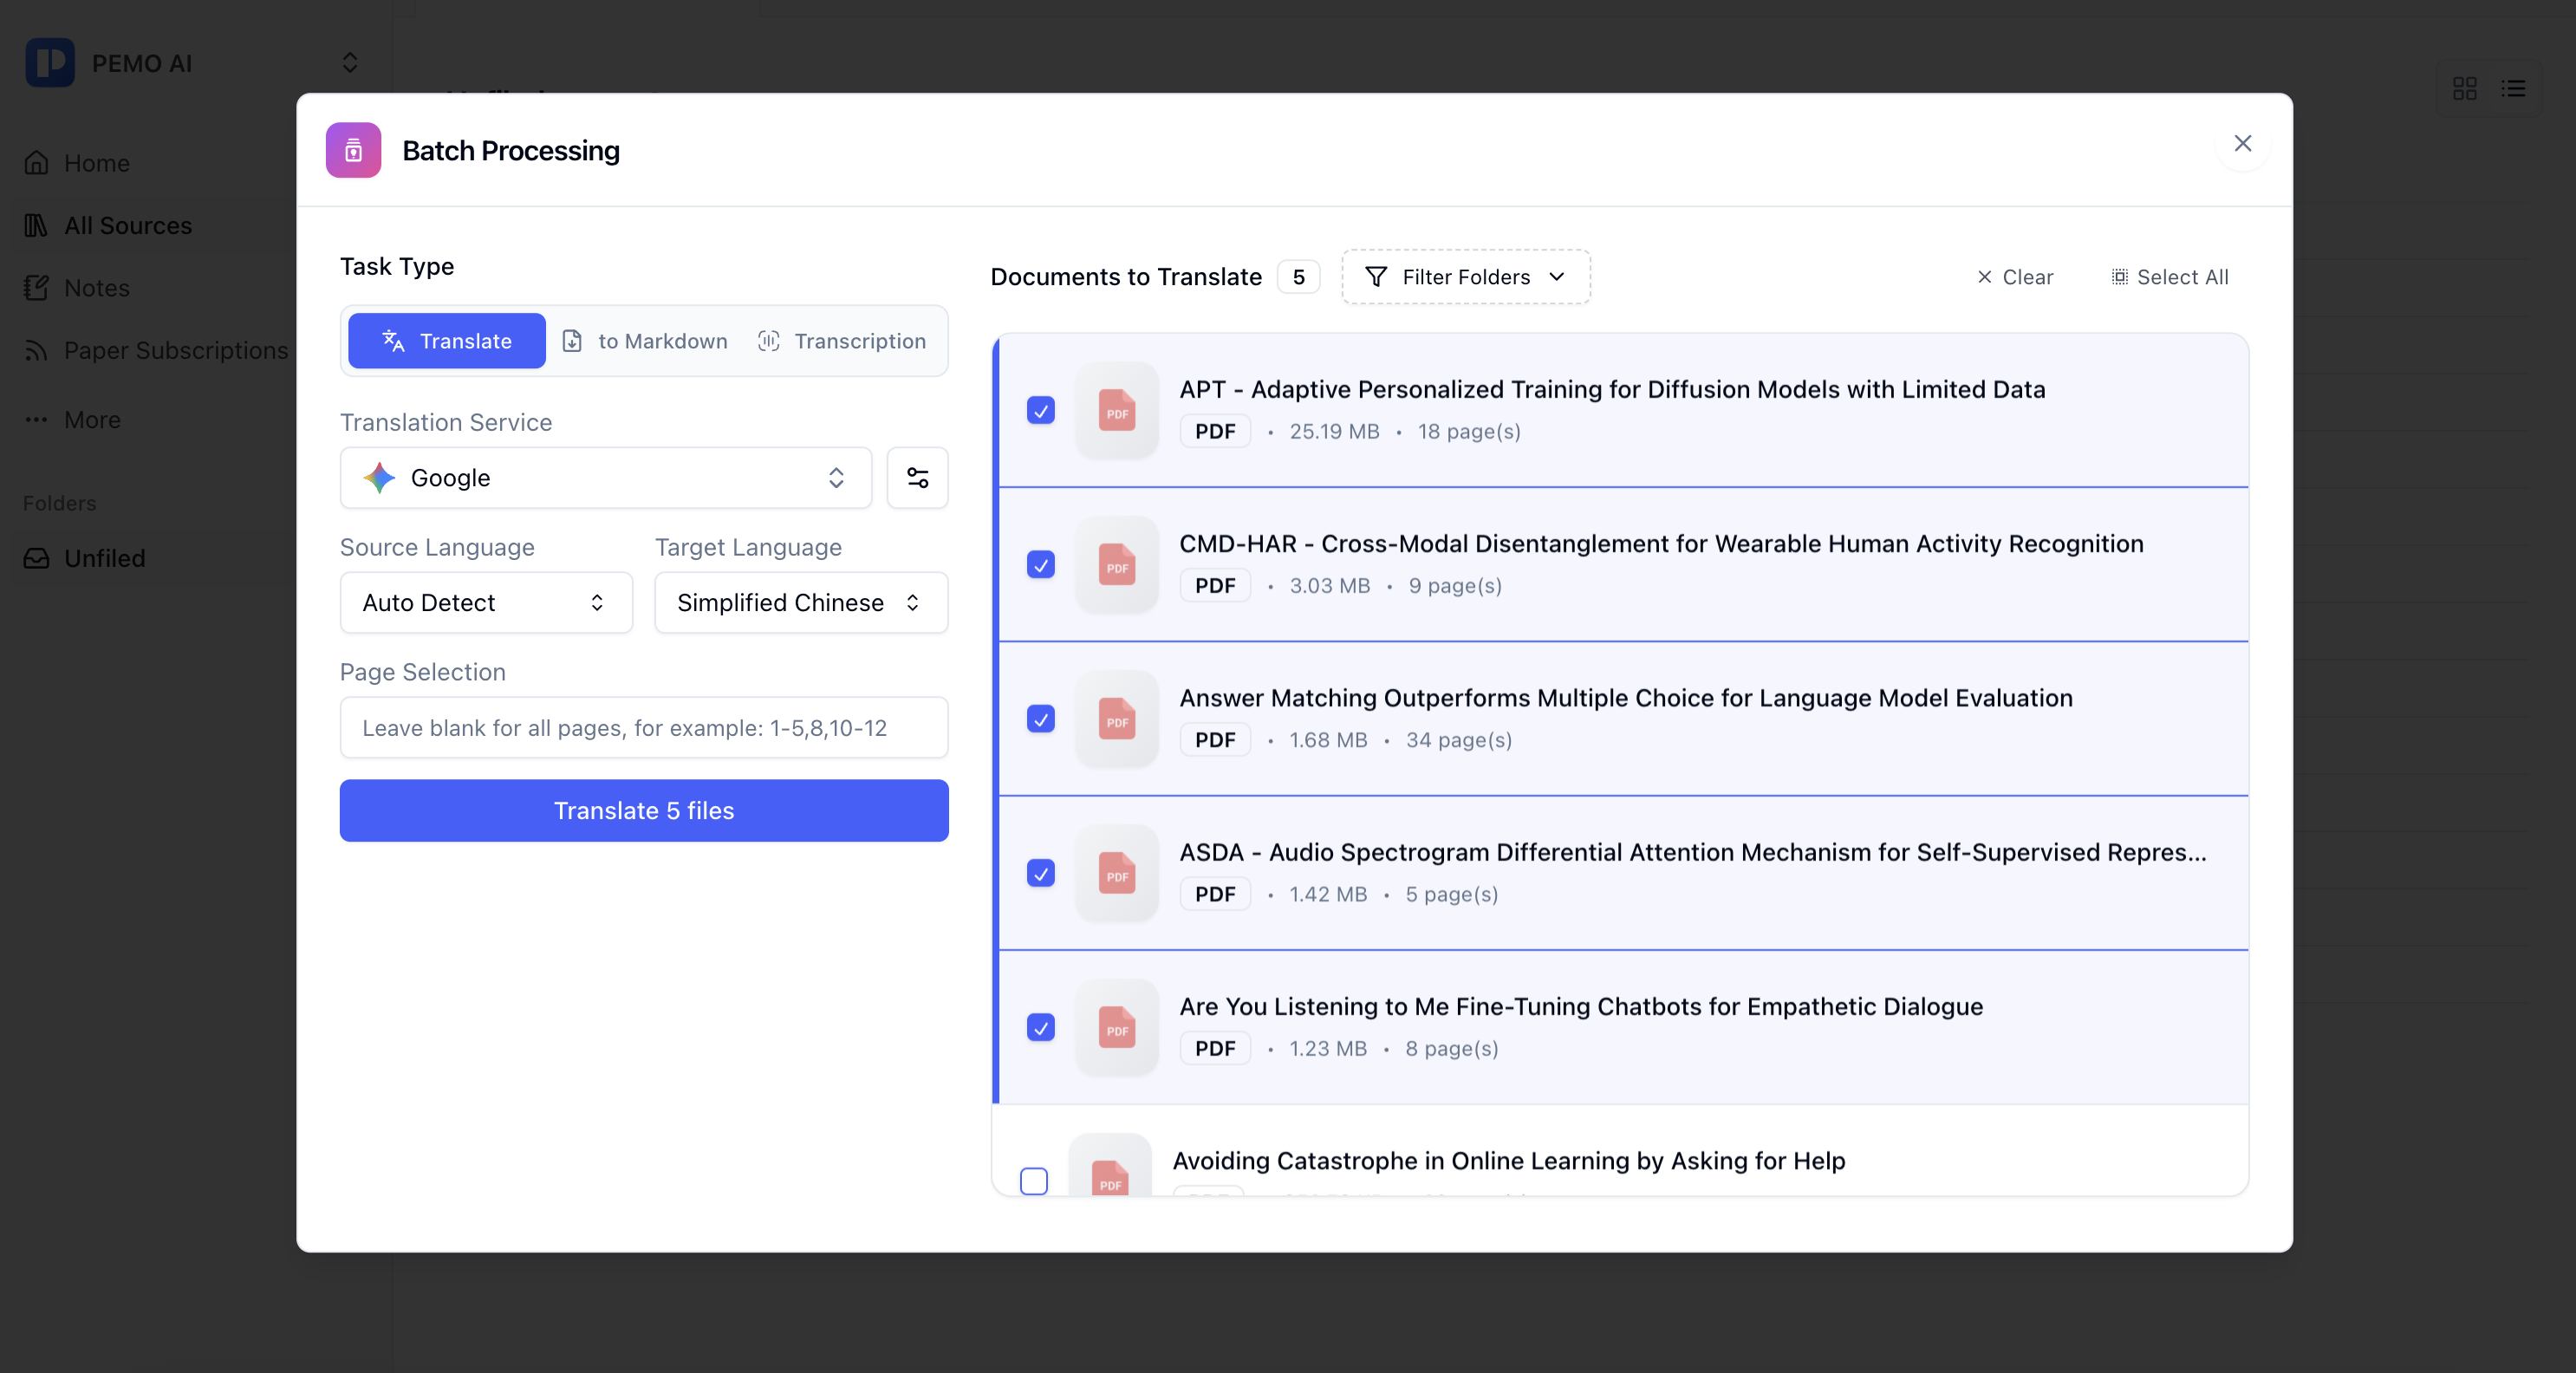Click the Page Selection input field
The height and width of the screenshot is (1373, 2576).
[x=644, y=727]
